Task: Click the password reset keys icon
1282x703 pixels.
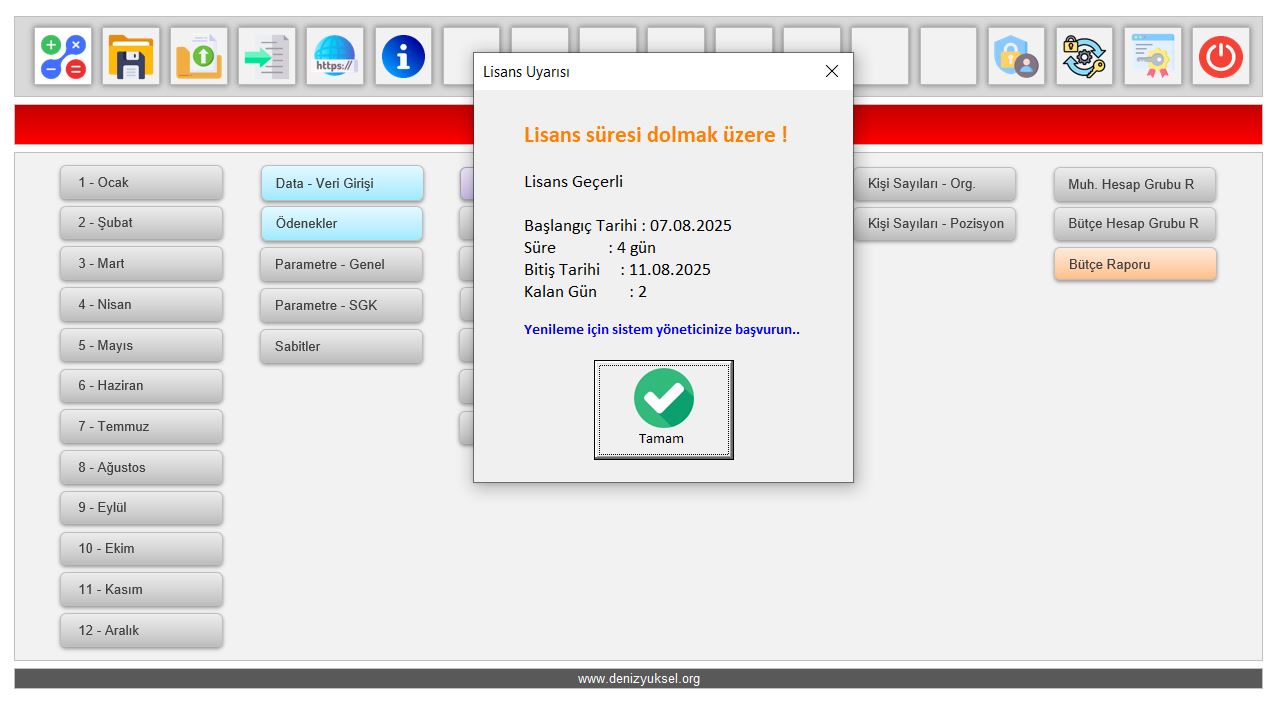Action: pos(1085,56)
